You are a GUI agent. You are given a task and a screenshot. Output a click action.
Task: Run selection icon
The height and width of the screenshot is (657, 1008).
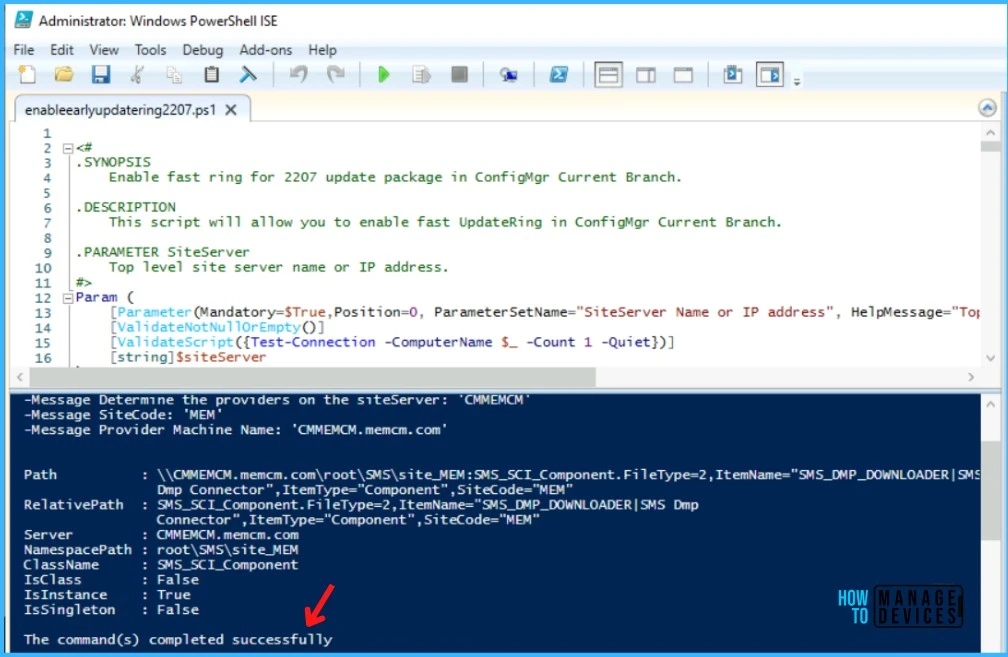point(421,75)
